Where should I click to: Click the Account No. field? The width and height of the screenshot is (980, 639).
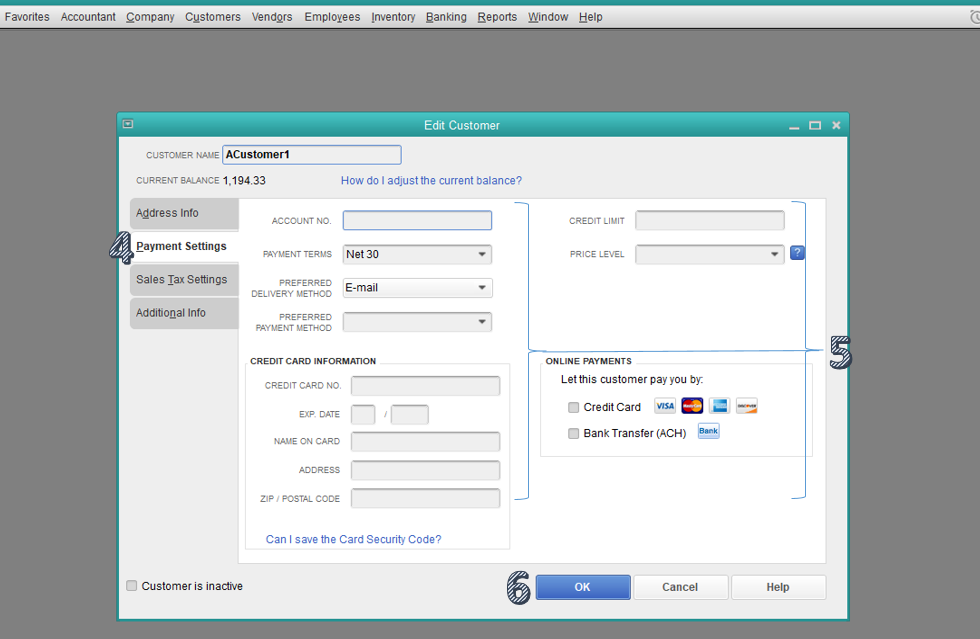pos(418,220)
